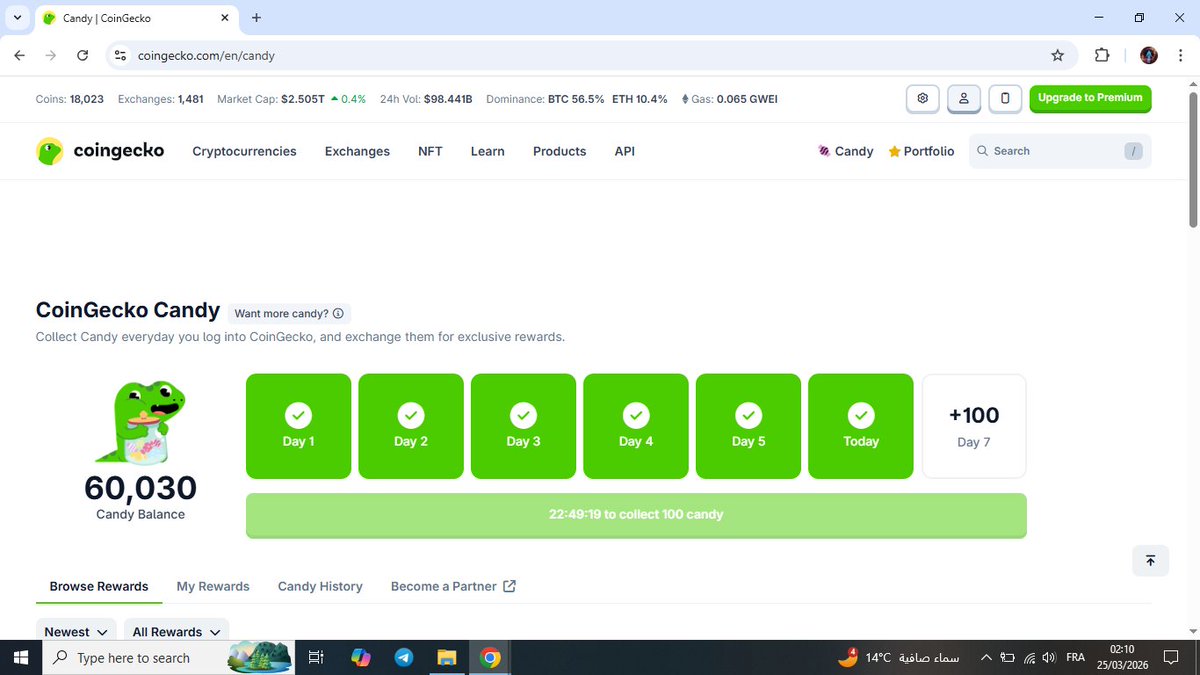1200x675 pixels.
Task: Open a new browser tab
Action: click(256, 18)
